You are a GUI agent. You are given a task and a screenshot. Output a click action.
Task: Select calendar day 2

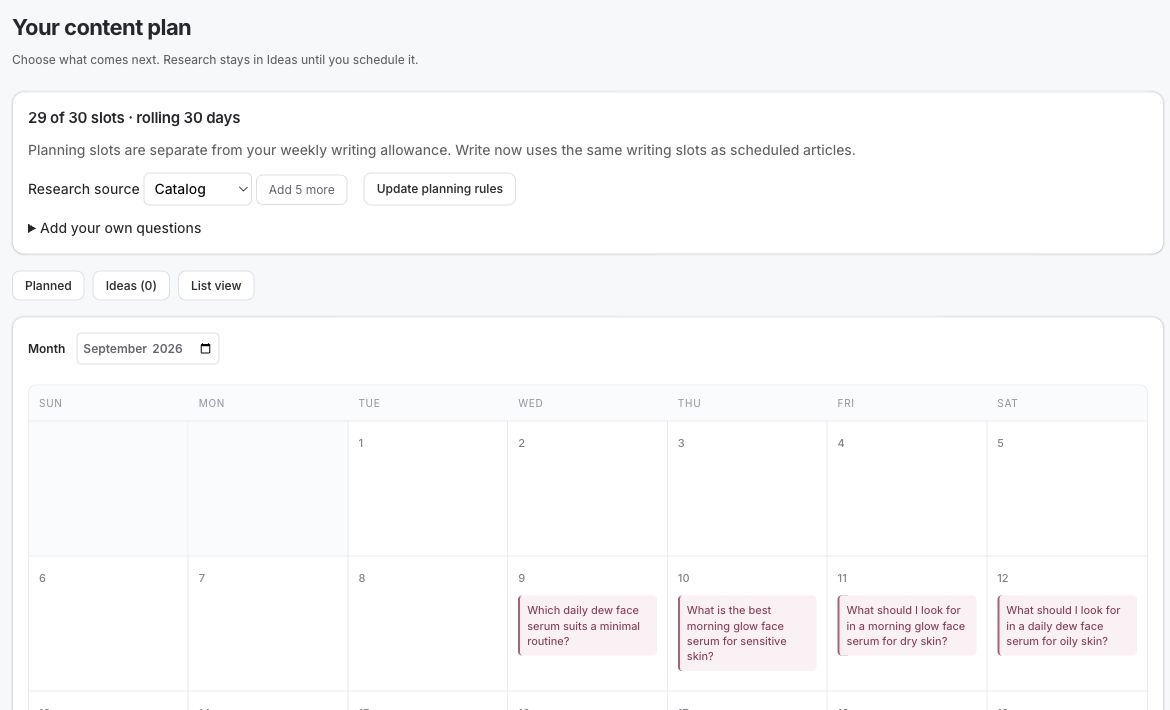(587, 488)
